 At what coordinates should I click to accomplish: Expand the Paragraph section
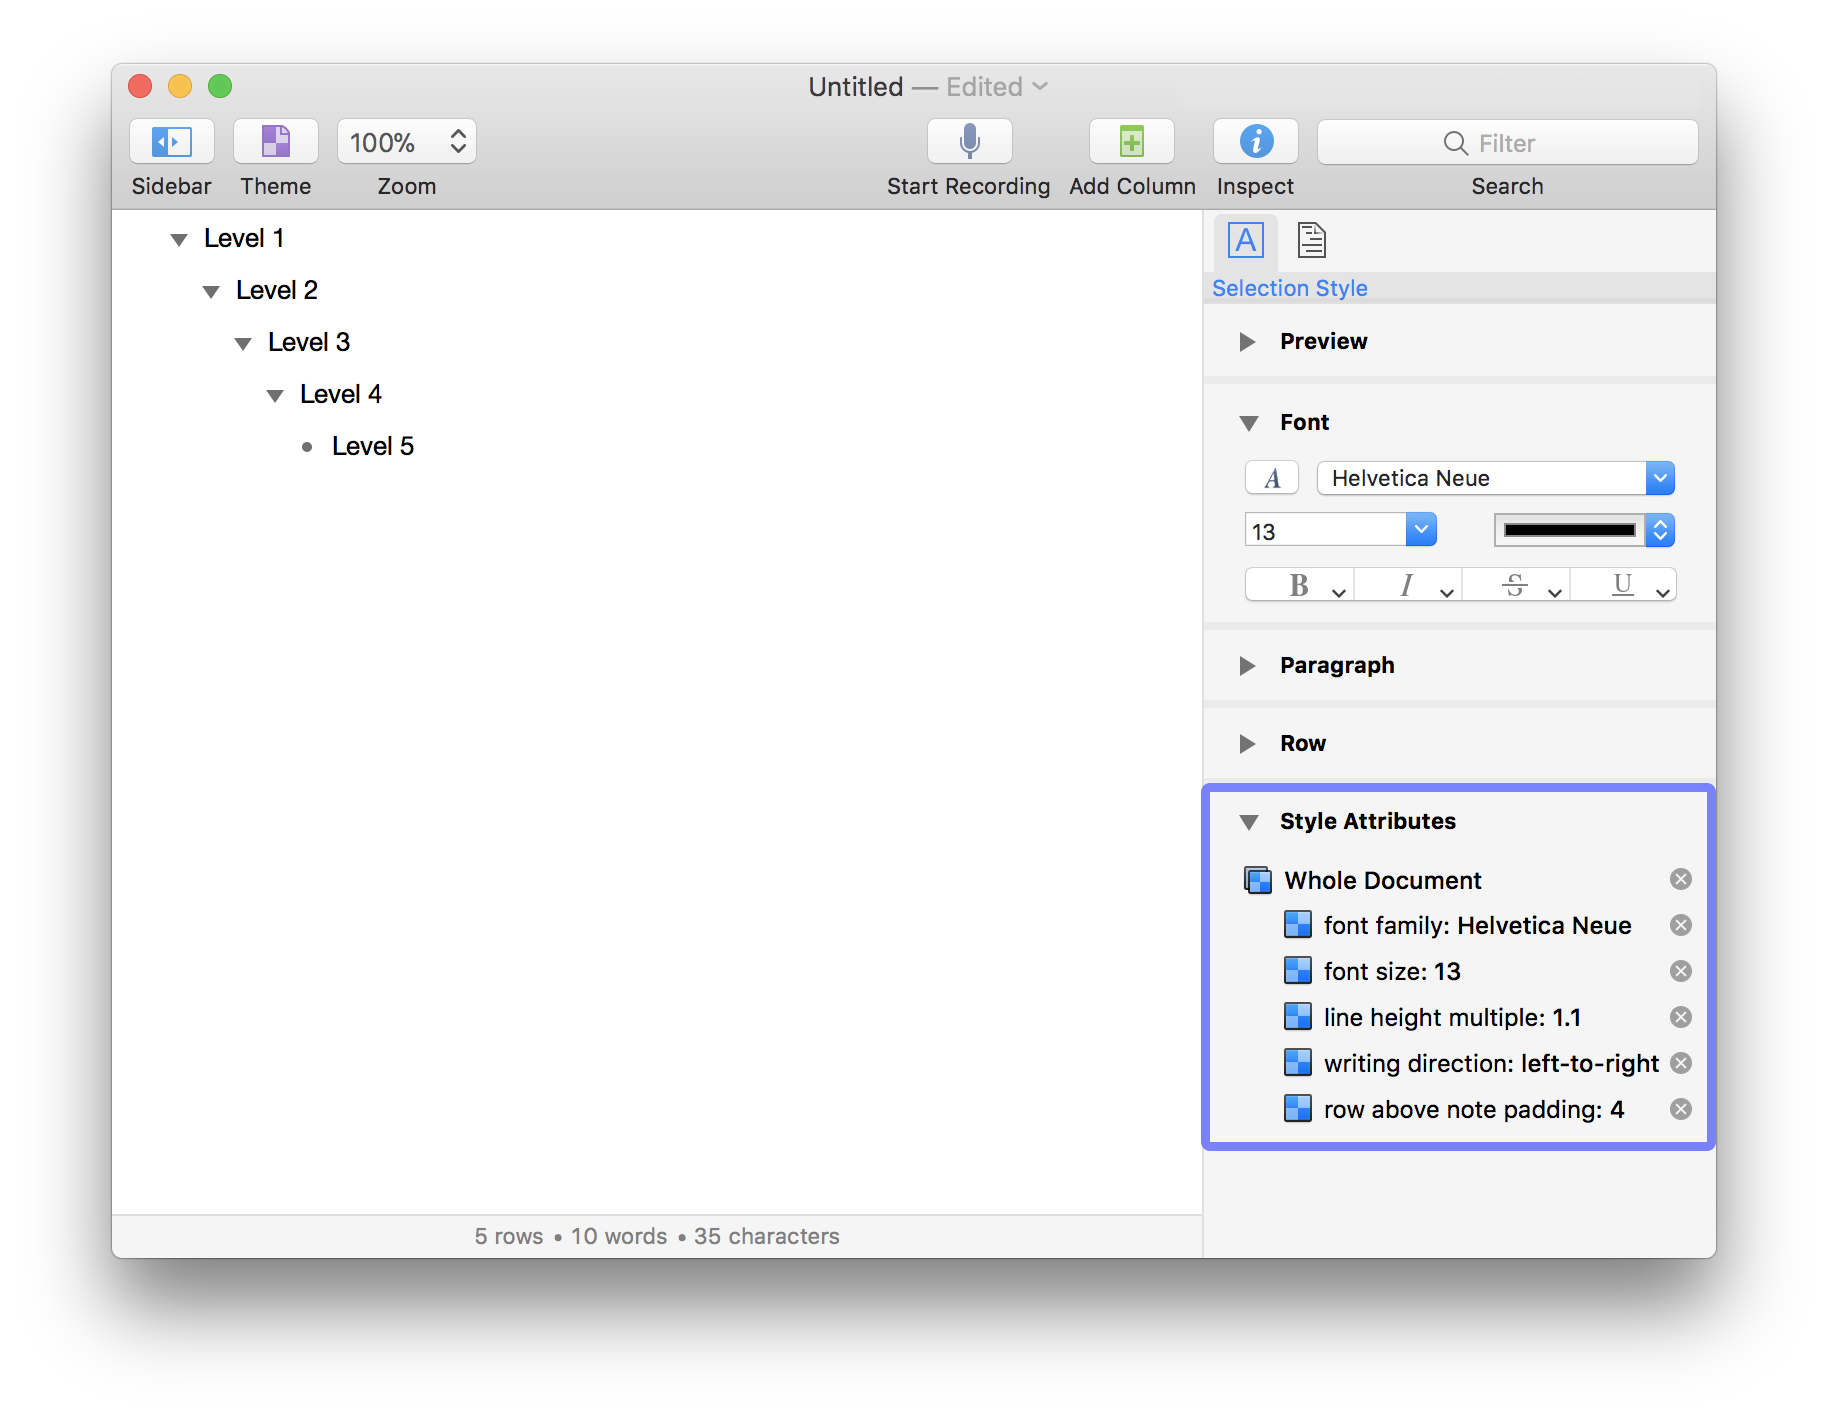pyautogui.click(x=1247, y=666)
